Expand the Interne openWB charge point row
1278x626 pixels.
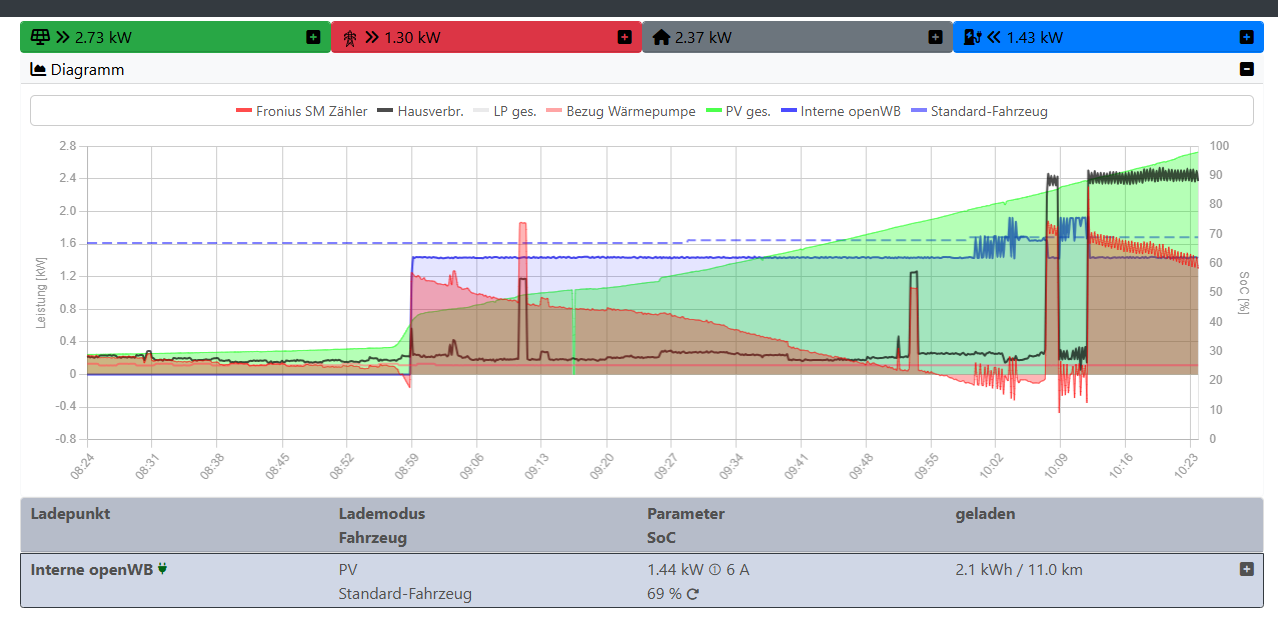pos(1246,569)
